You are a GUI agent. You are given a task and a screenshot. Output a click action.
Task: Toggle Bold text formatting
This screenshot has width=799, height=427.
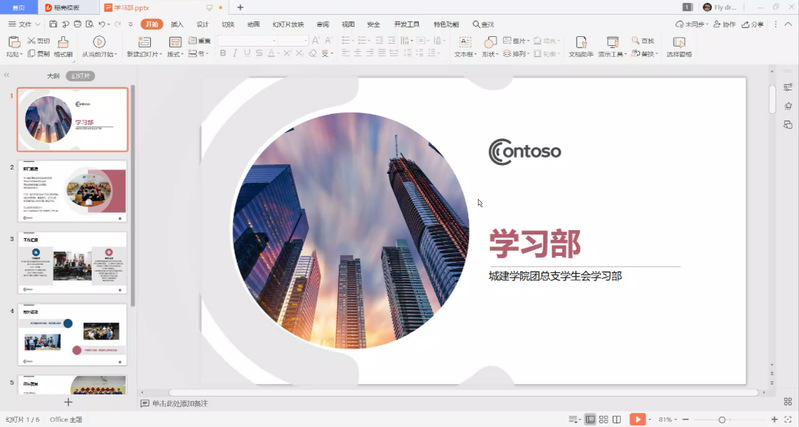222,53
